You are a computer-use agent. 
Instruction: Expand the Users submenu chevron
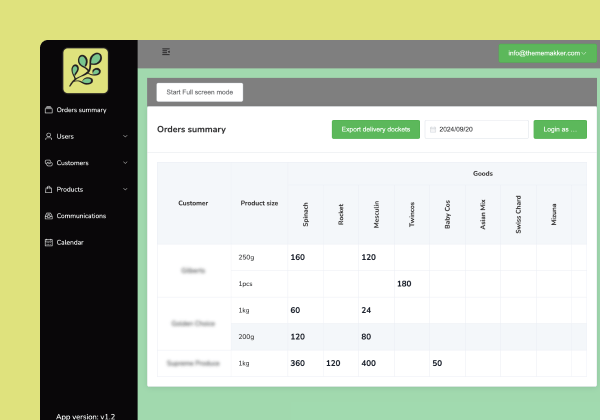125,136
